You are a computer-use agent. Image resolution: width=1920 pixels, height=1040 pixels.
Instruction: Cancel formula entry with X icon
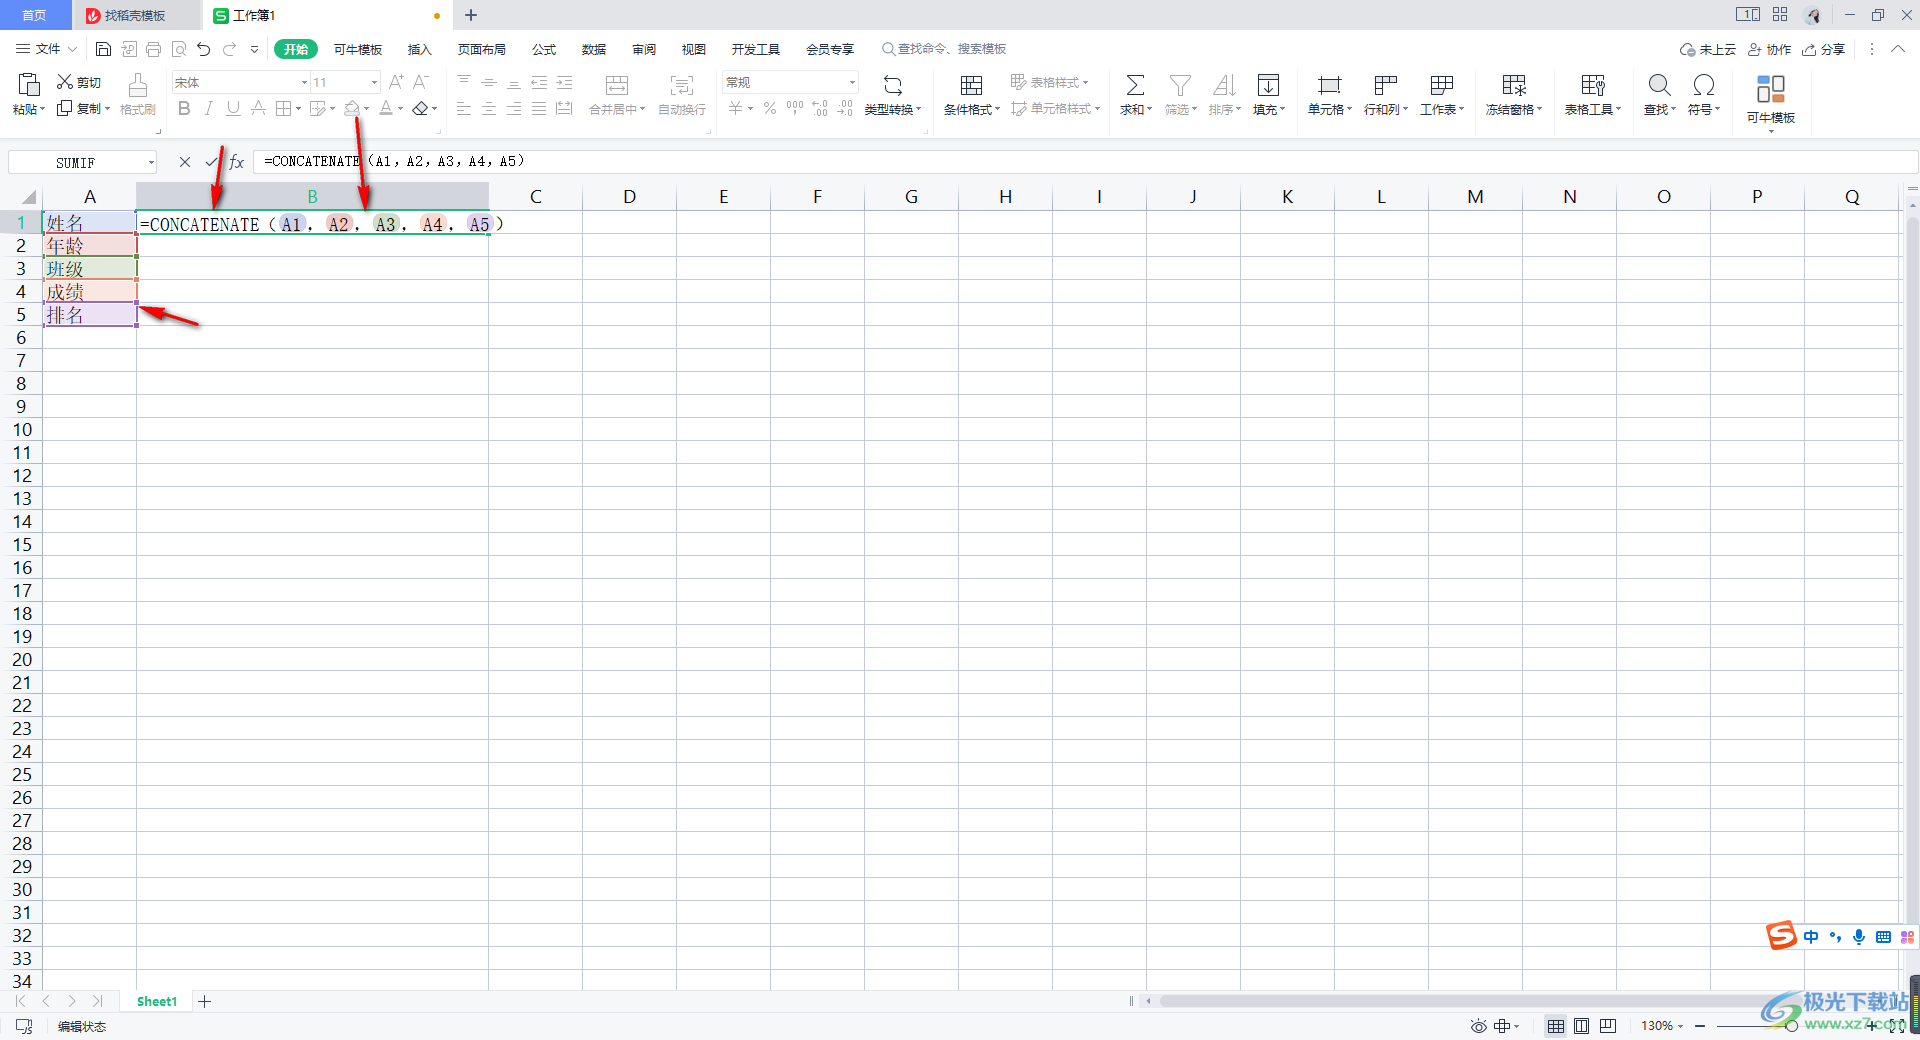pyautogui.click(x=185, y=162)
